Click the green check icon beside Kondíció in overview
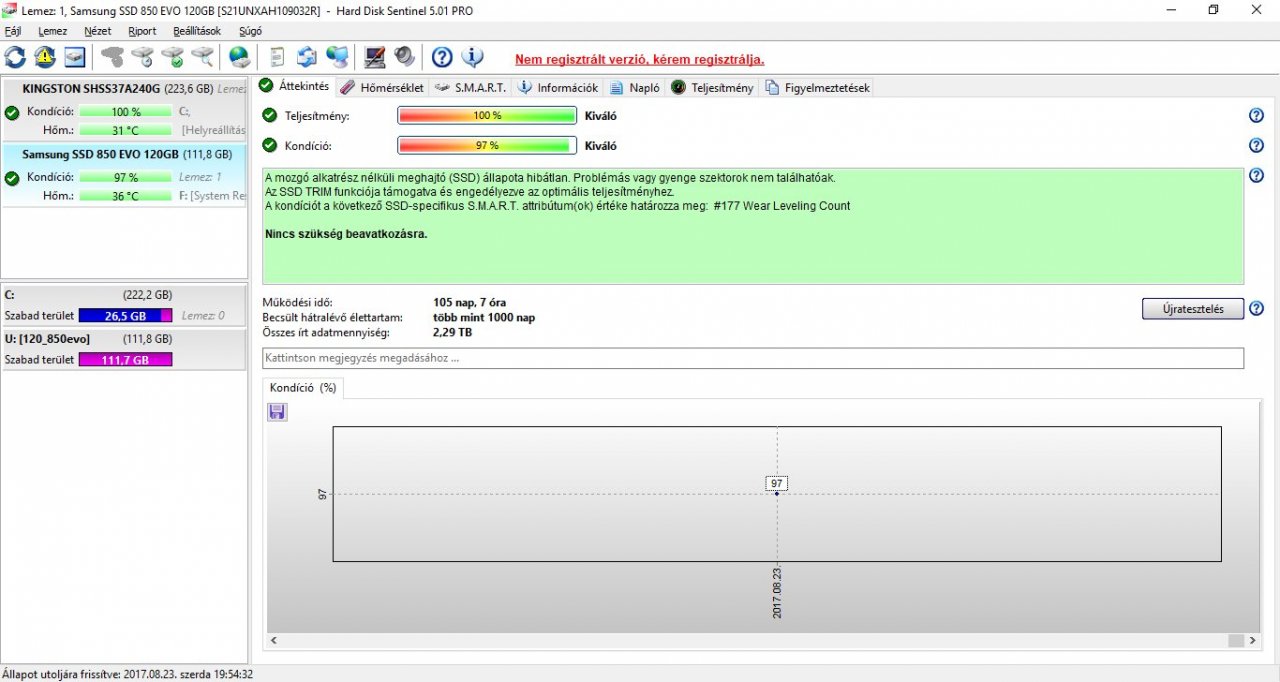This screenshot has width=1280, height=682. coord(269,146)
